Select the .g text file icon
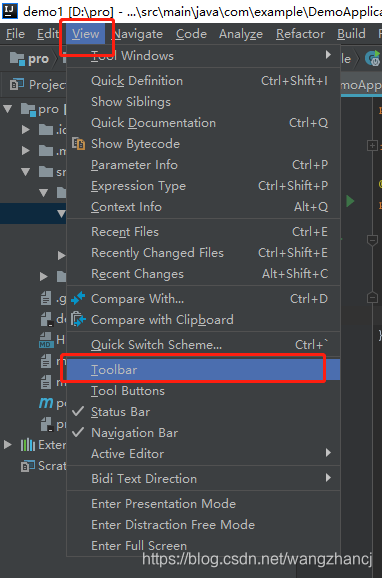 point(46,298)
